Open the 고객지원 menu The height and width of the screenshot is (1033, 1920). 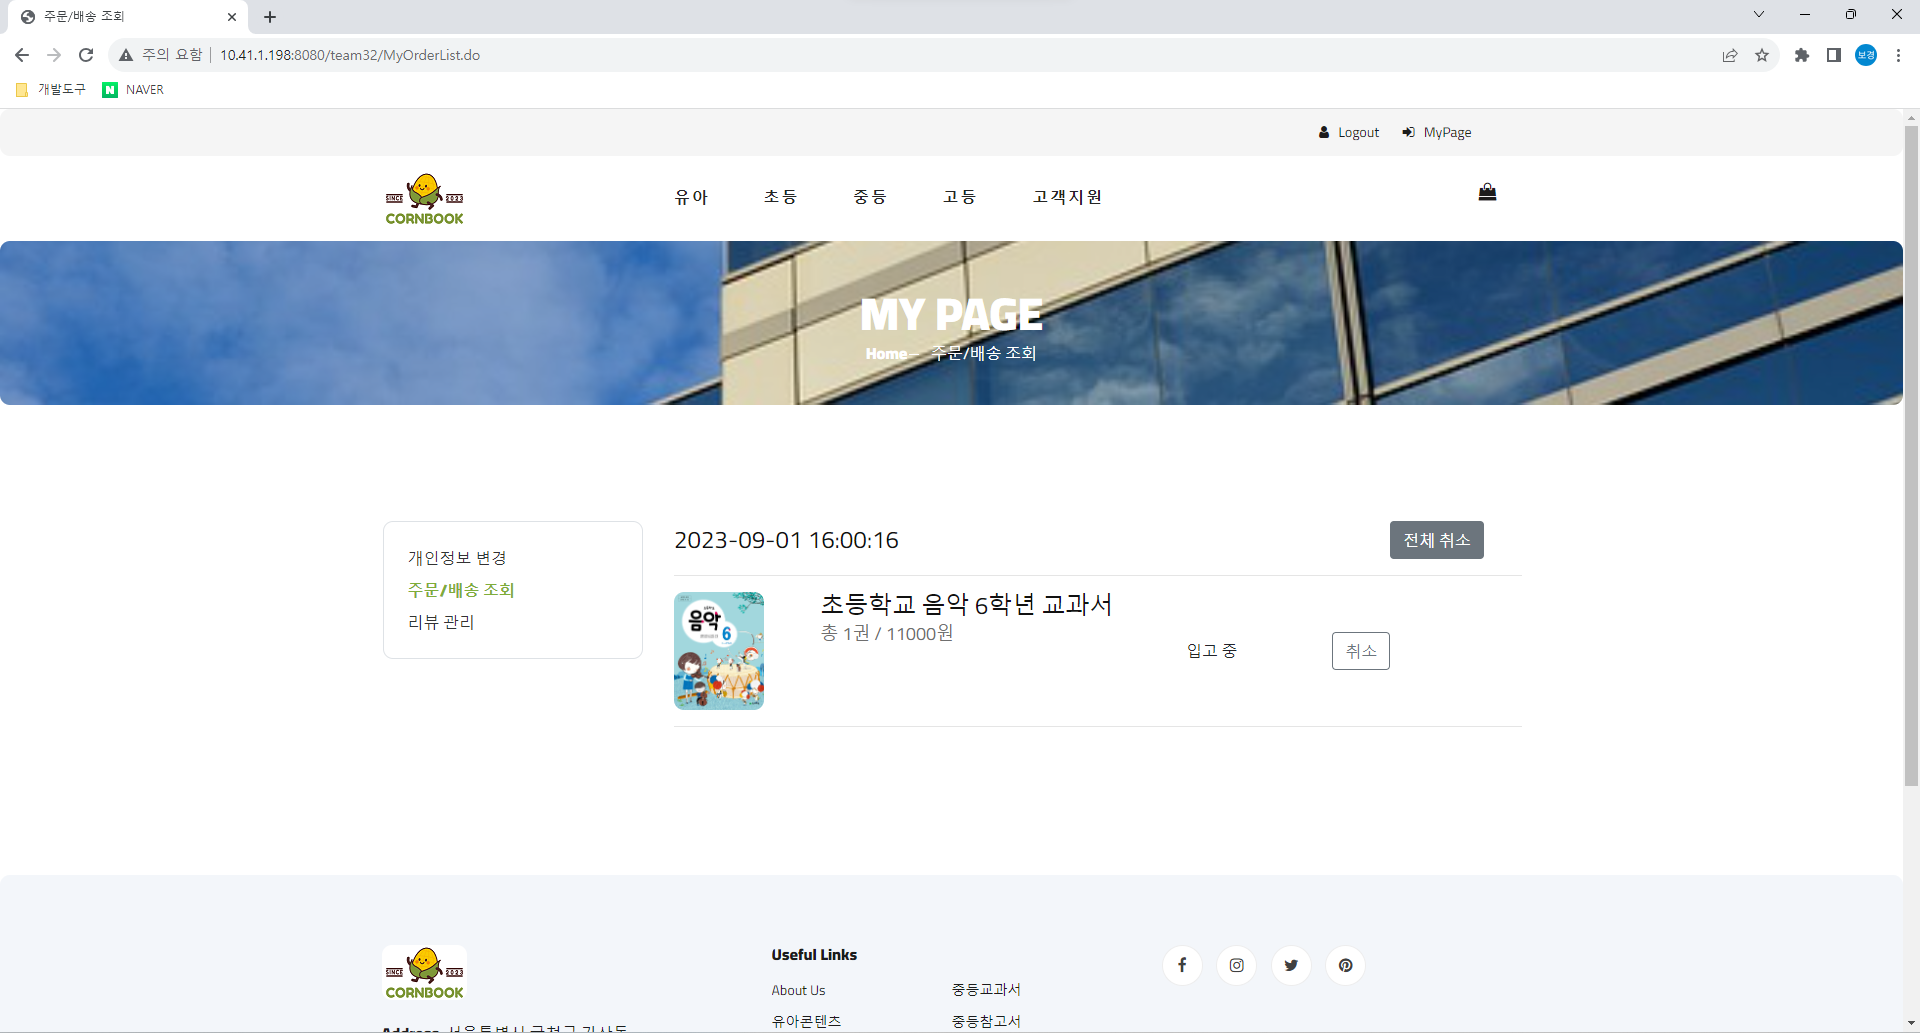pyautogui.click(x=1067, y=197)
